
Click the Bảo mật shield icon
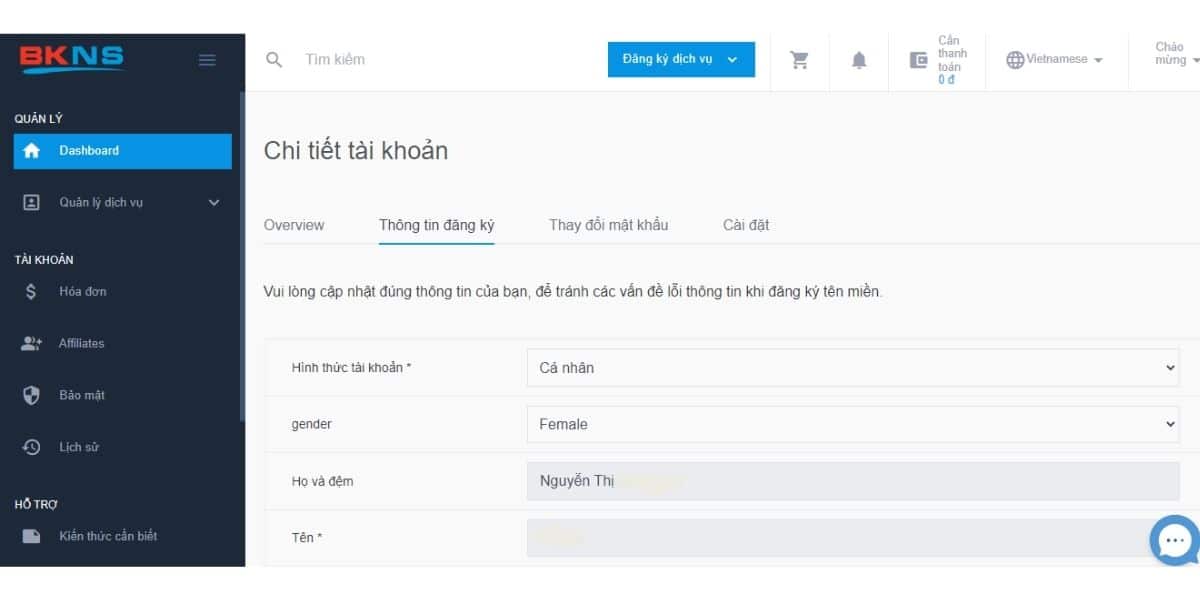click(31, 395)
